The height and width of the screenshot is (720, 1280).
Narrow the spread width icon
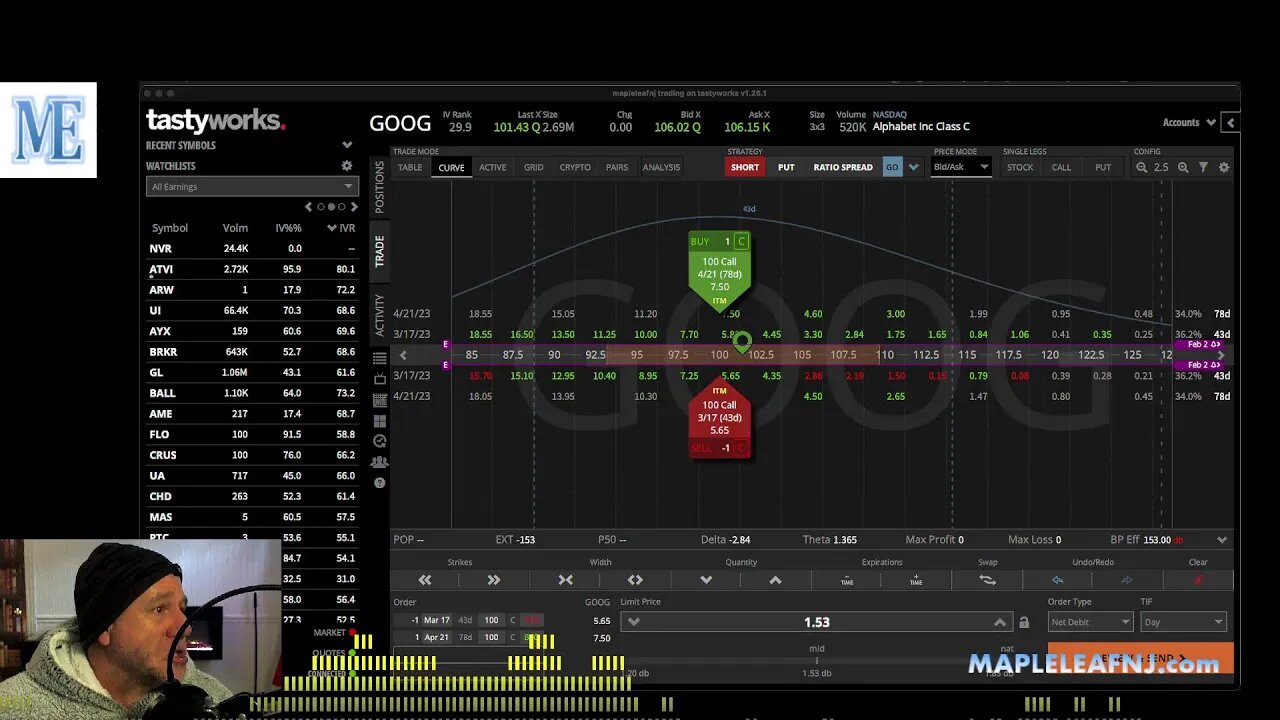coord(565,580)
